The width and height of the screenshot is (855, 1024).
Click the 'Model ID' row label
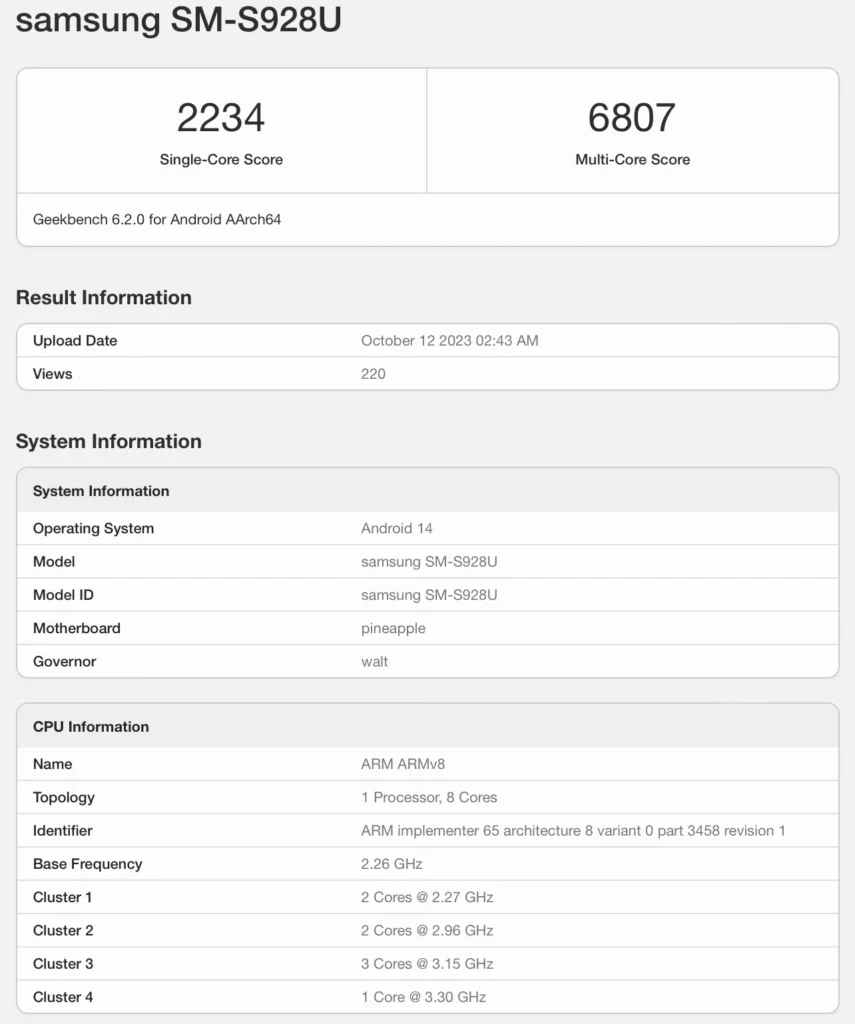pyautogui.click(x=63, y=595)
